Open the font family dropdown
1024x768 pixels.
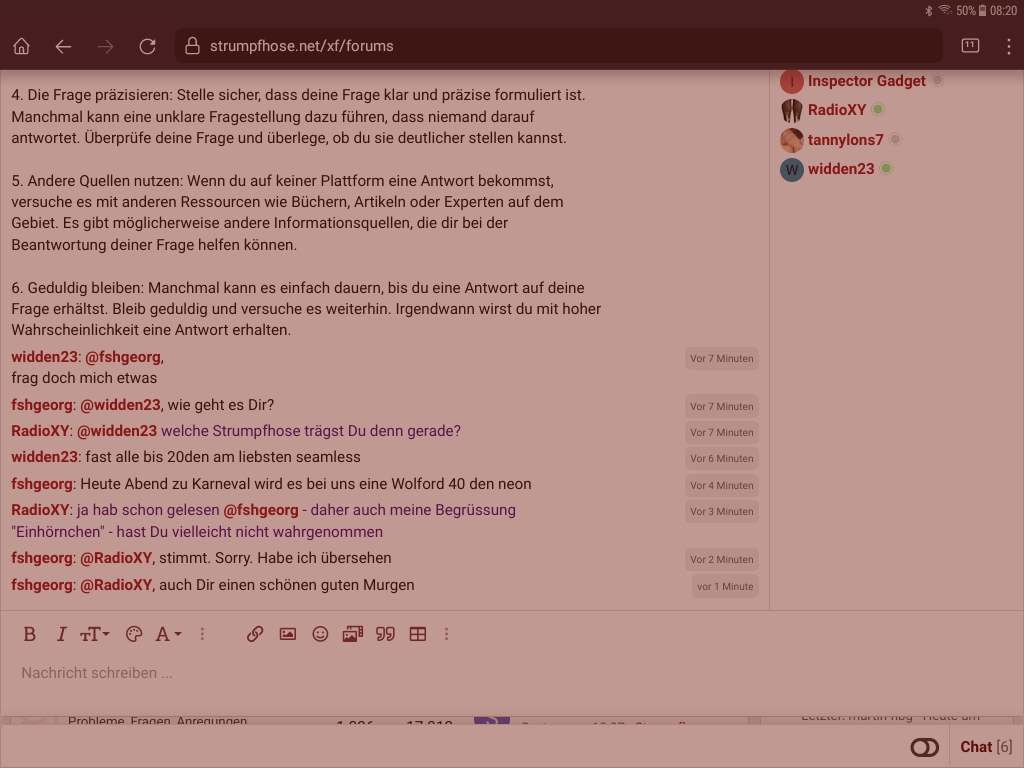click(x=168, y=634)
